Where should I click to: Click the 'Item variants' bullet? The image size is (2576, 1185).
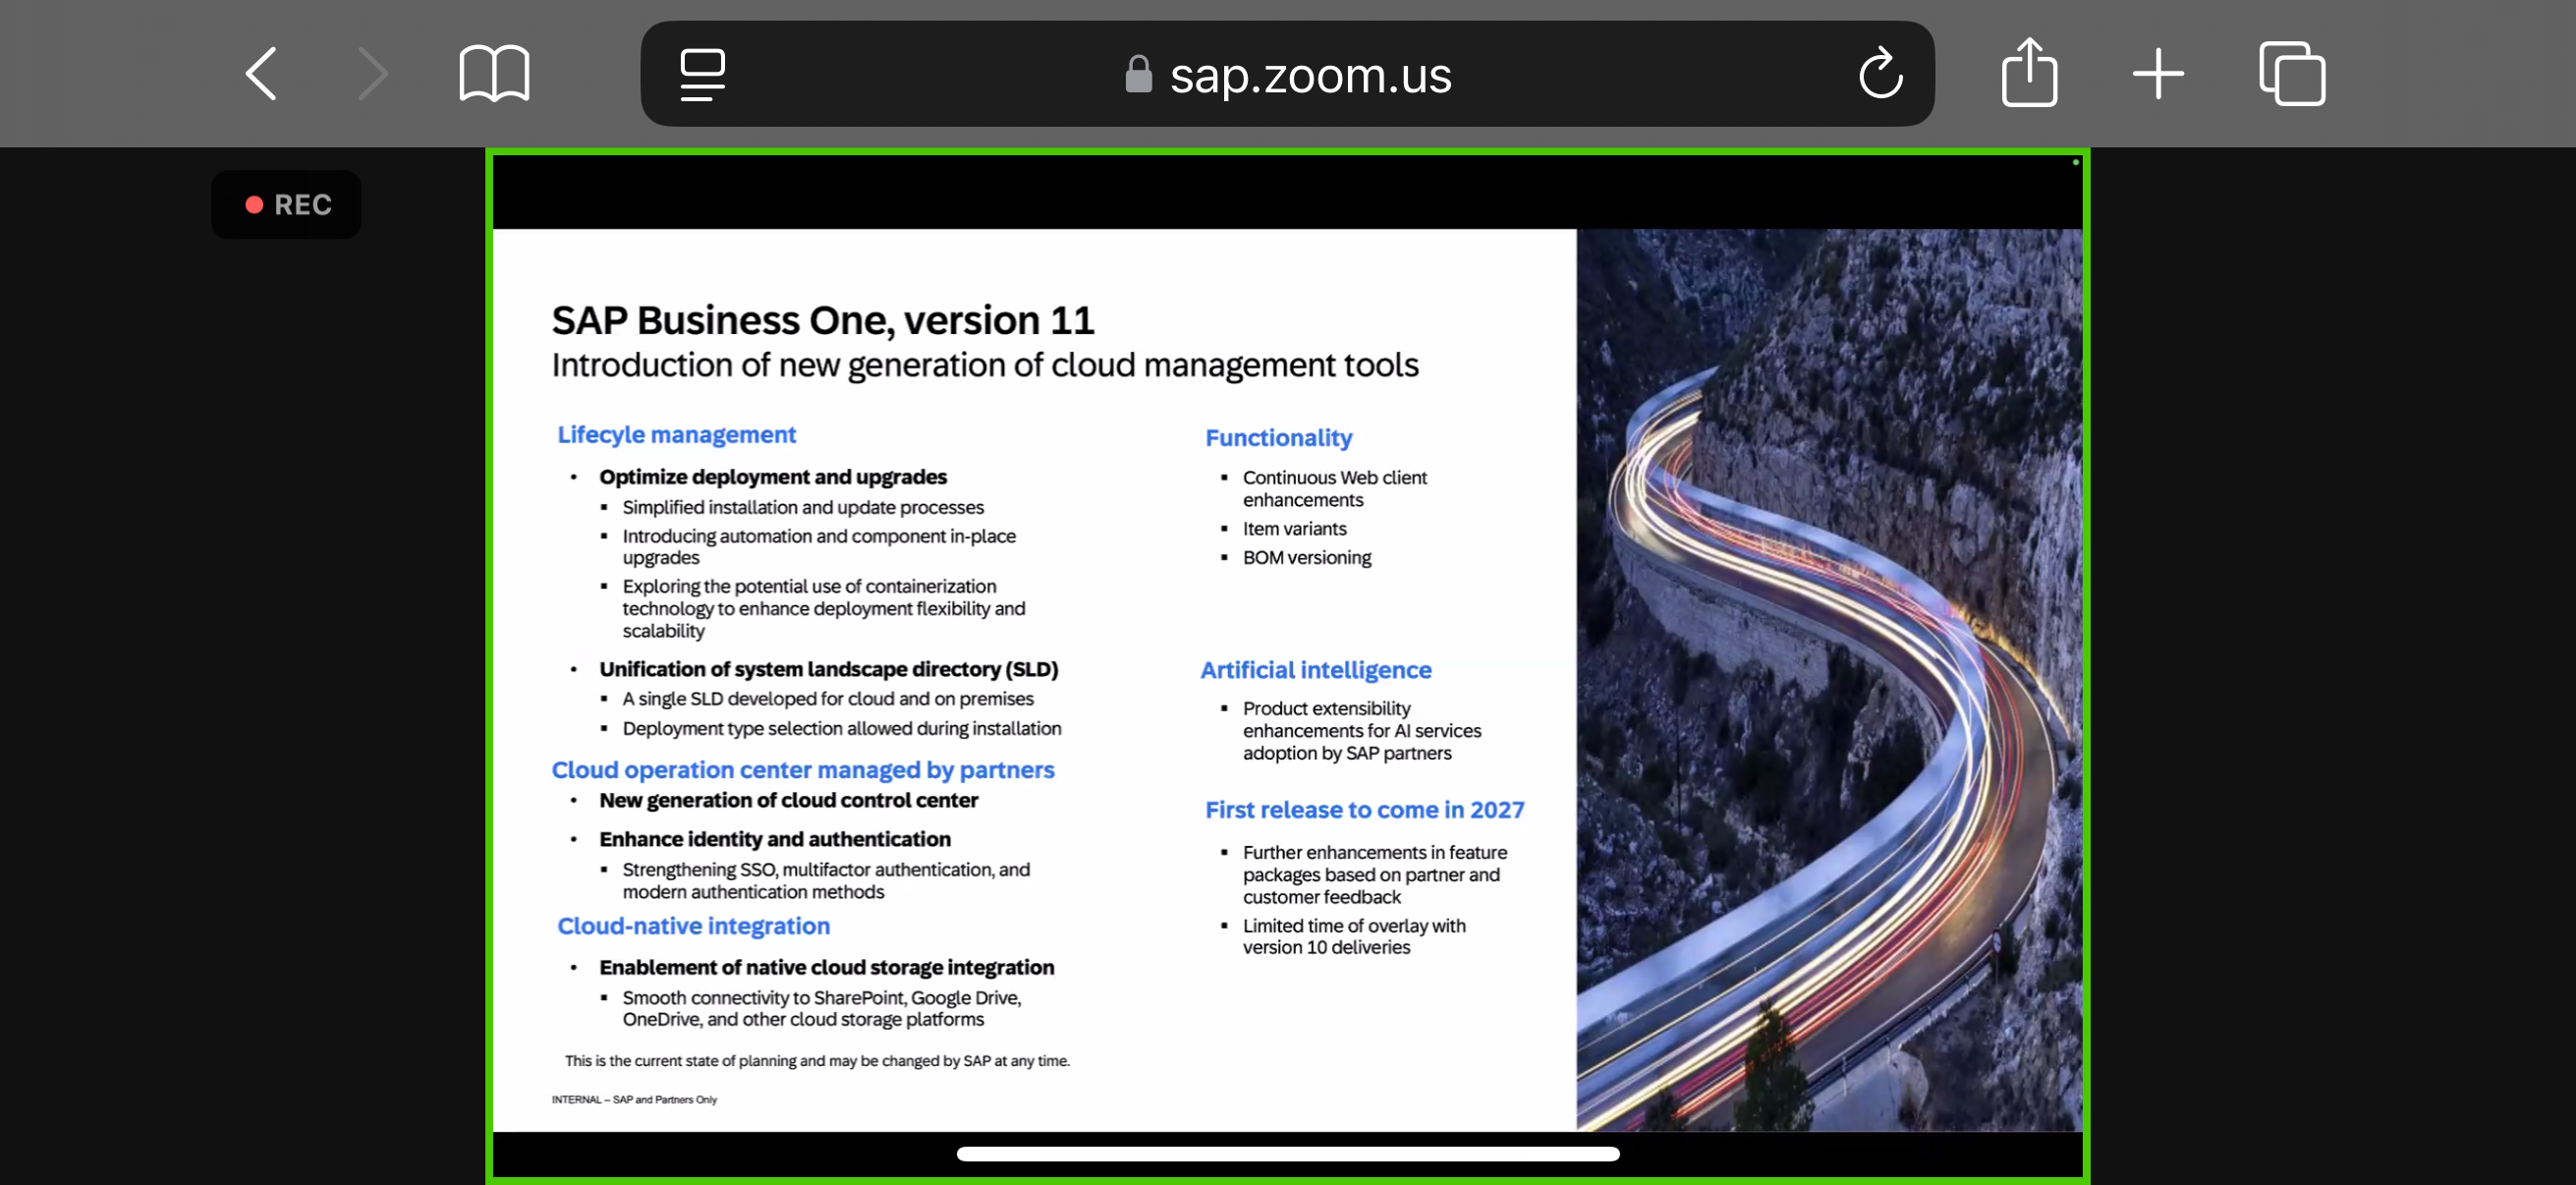click(x=1294, y=529)
